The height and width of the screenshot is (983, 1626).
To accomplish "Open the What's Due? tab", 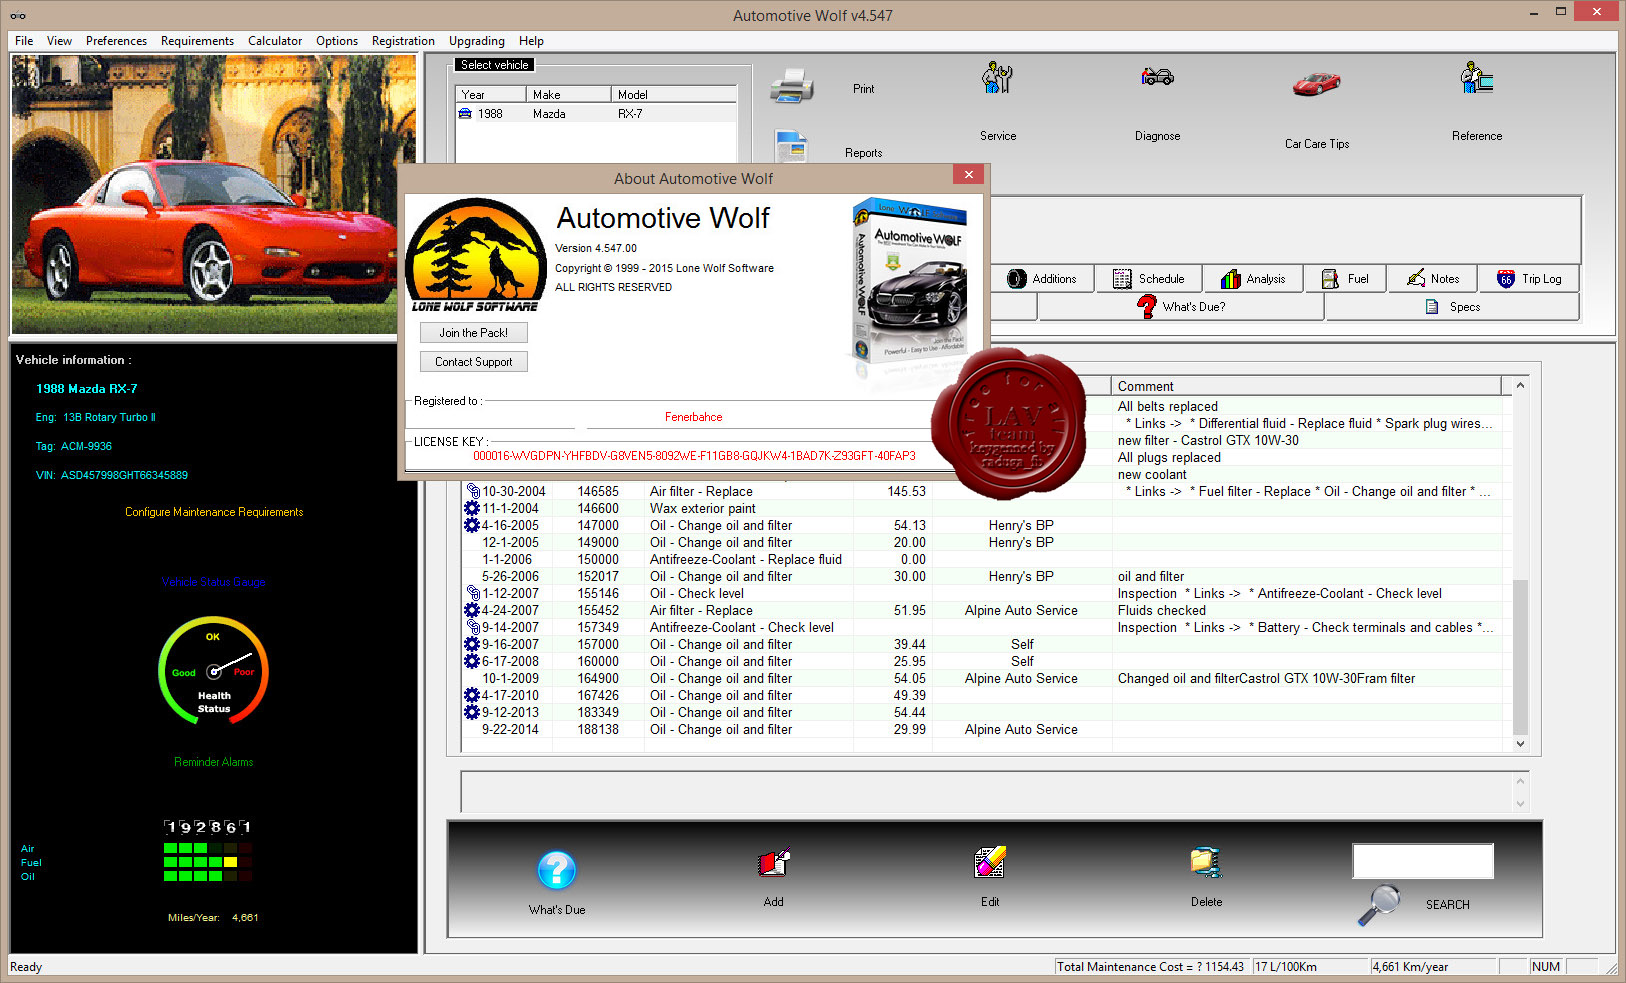I will [x=1181, y=307].
